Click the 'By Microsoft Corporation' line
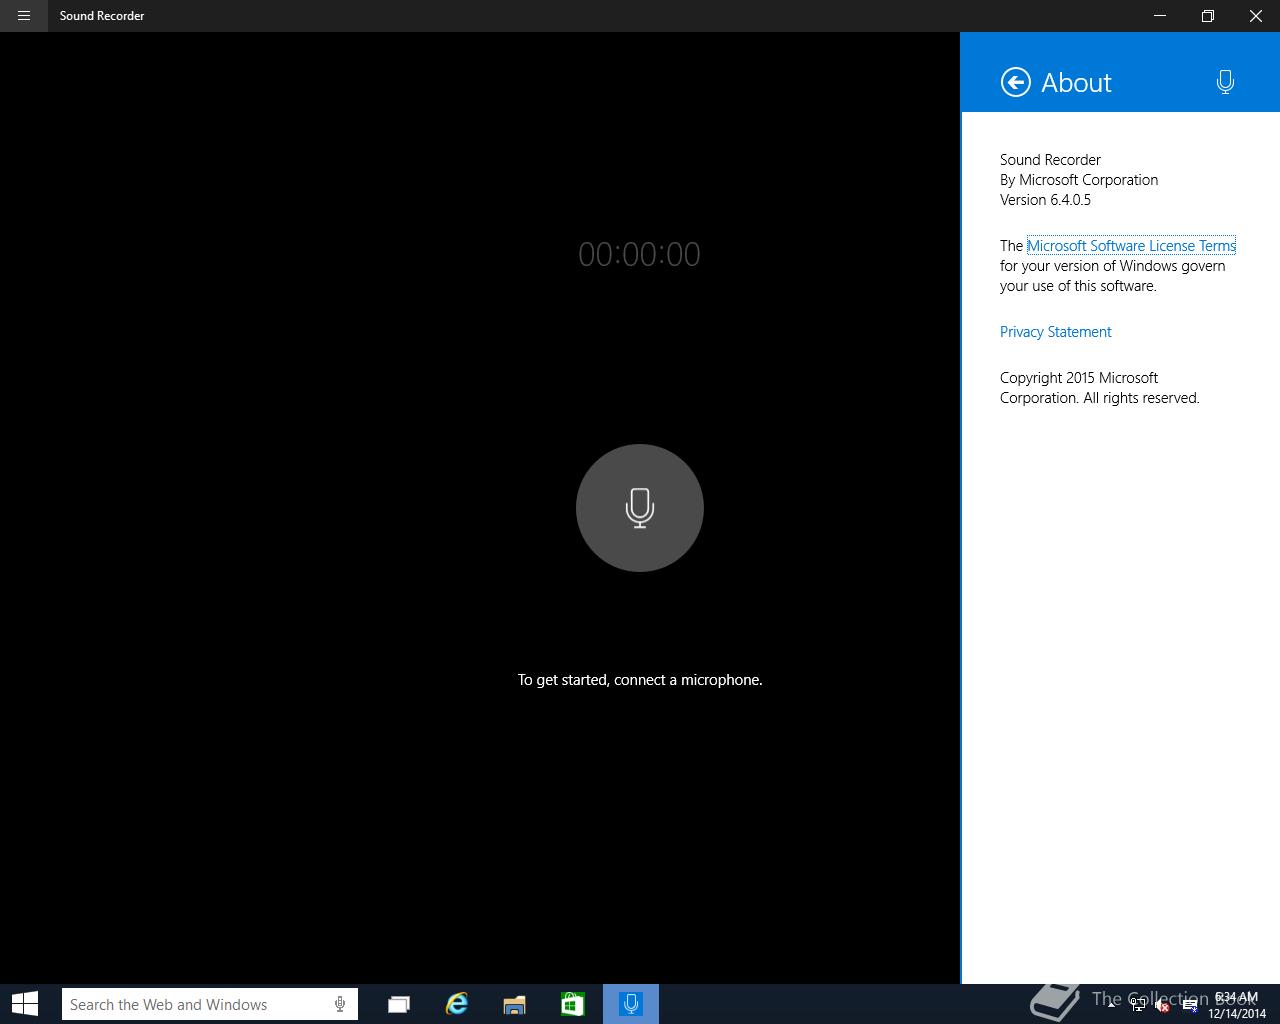Screen dimensions: 1280x1024 point(1079,180)
